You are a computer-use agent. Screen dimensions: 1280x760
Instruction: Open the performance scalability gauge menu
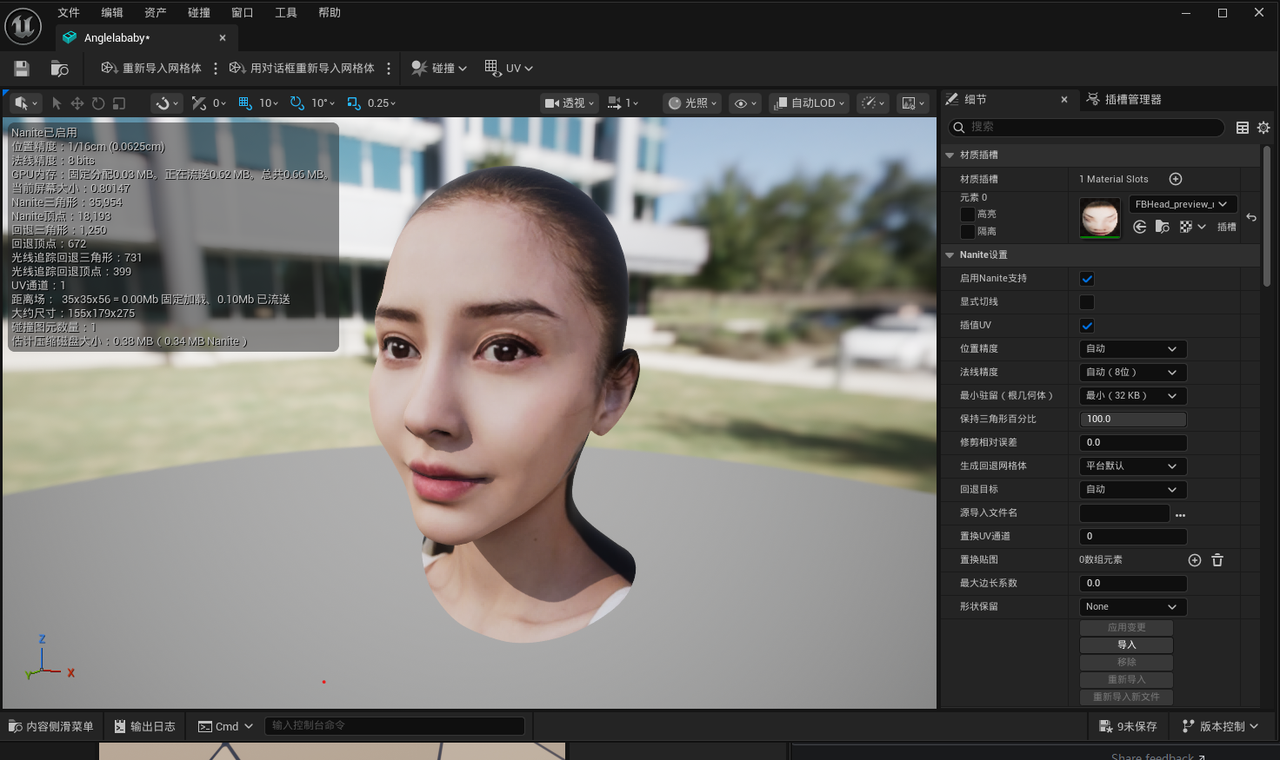[873, 103]
